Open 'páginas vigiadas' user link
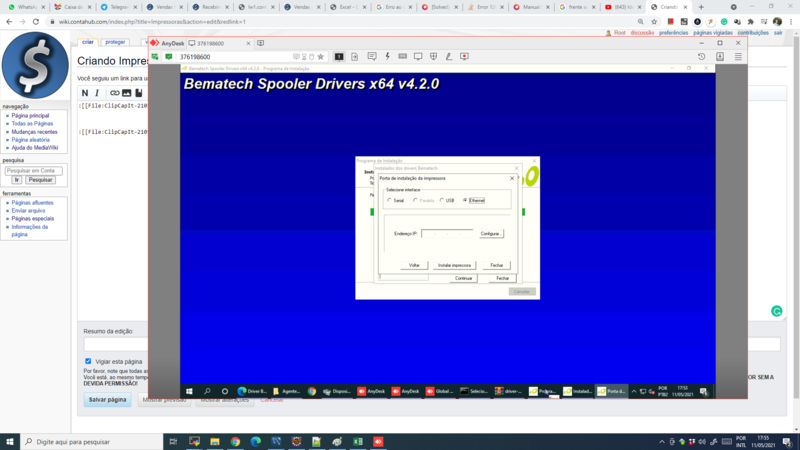800x450 pixels. coord(713,33)
